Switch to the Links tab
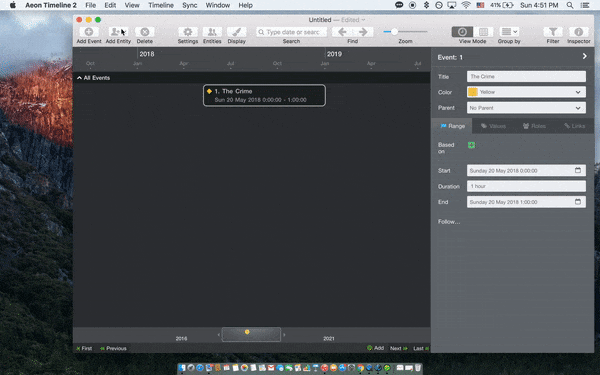Viewport: 600px width, 375px height. point(574,126)
